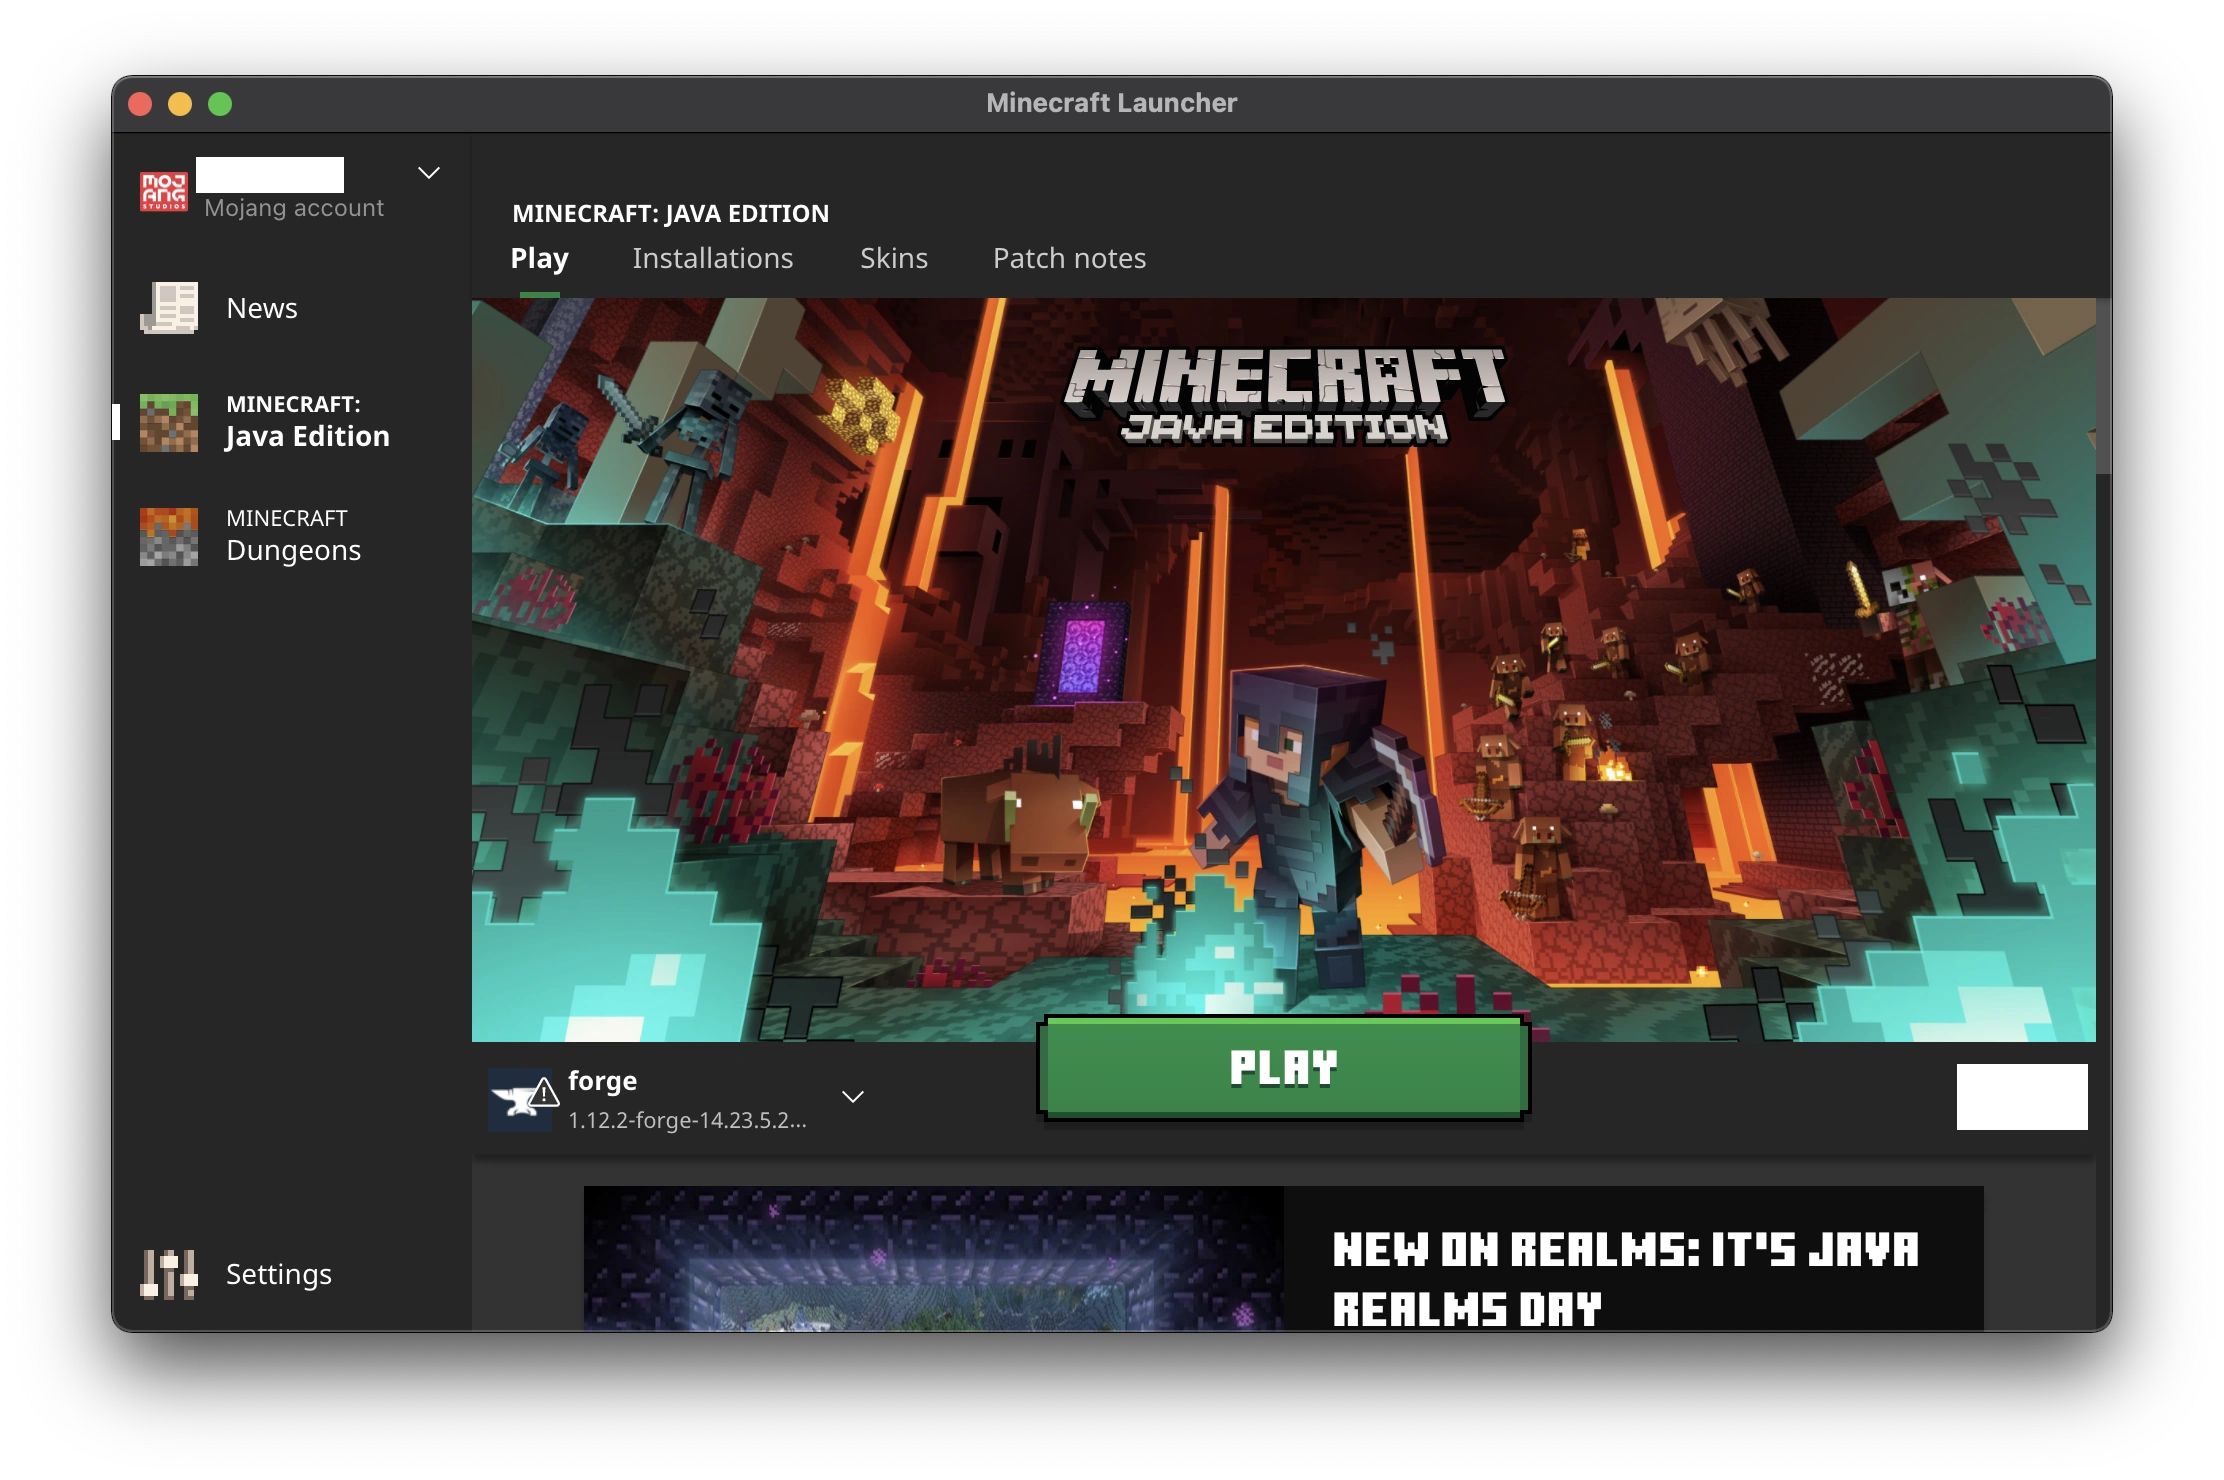
Task: Click the Mojang Studios account avatar
Action: pyautogui.click(x=163, y=190)
